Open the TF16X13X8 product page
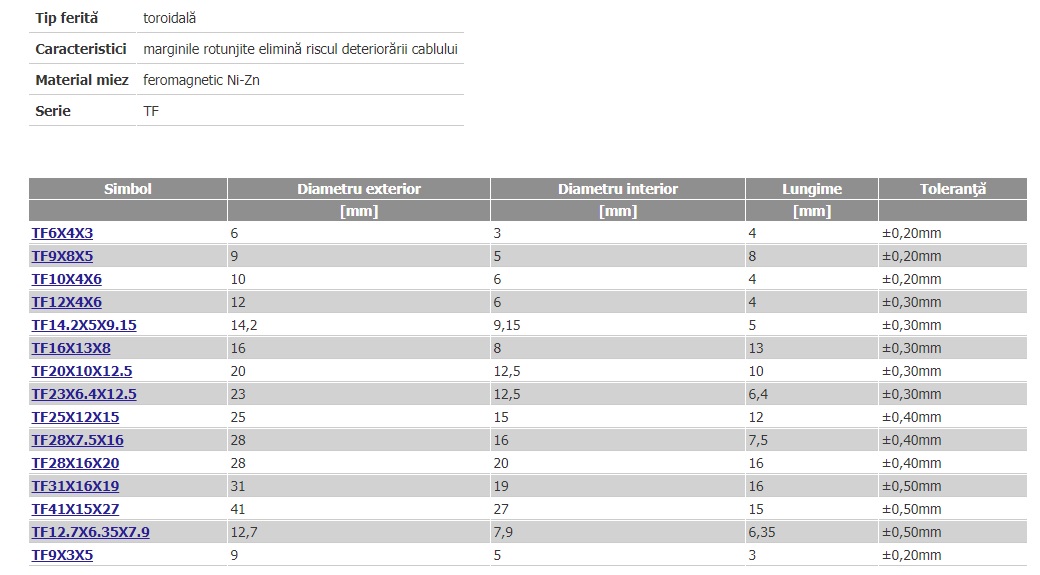This screenshot has width=1040, height=575. click(x=71, y=348)
